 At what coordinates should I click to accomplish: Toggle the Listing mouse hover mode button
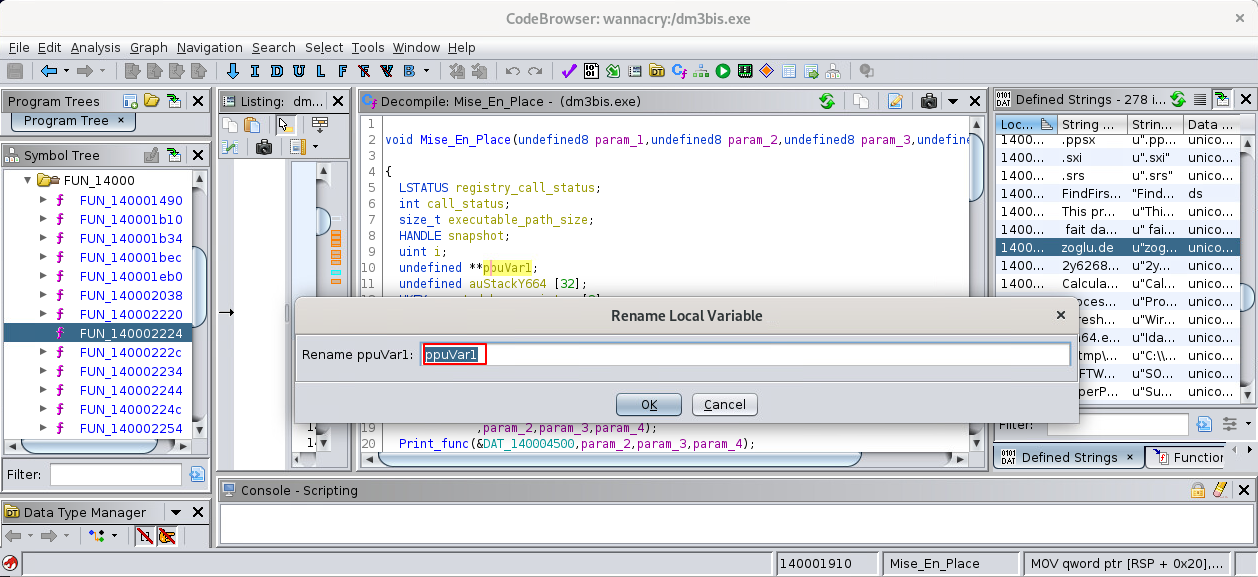click(285, 125)
